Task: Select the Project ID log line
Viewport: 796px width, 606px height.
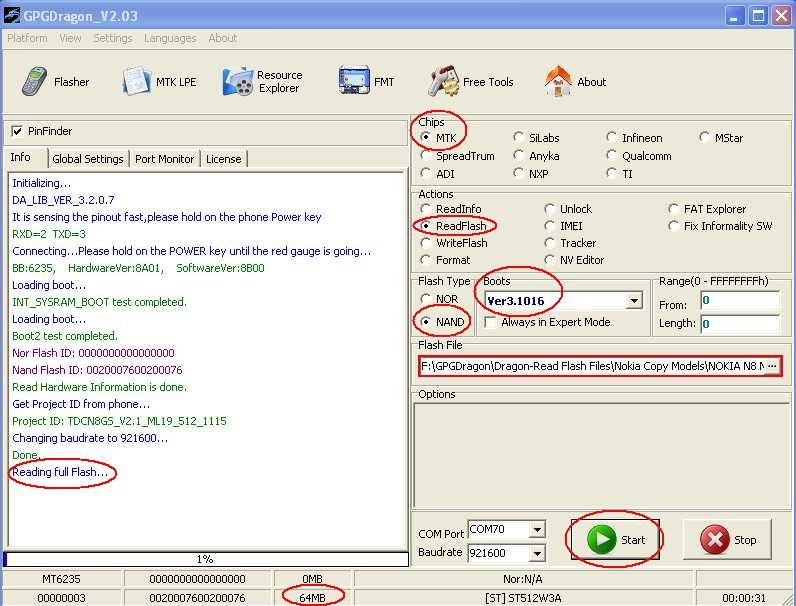Action: click(x=119, y=421)
